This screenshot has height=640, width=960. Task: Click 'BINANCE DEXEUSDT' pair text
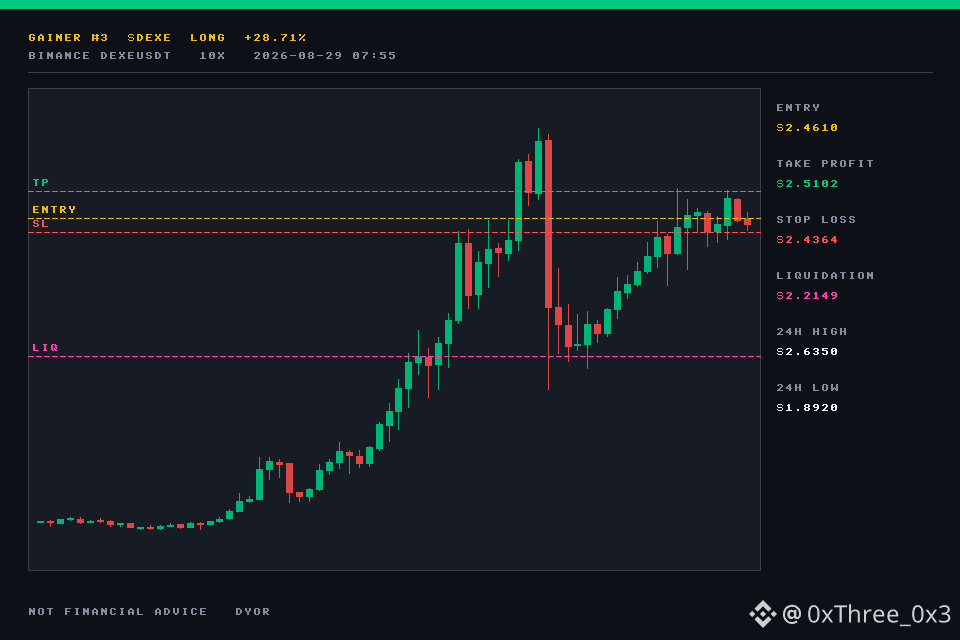[x=100, y=56]
